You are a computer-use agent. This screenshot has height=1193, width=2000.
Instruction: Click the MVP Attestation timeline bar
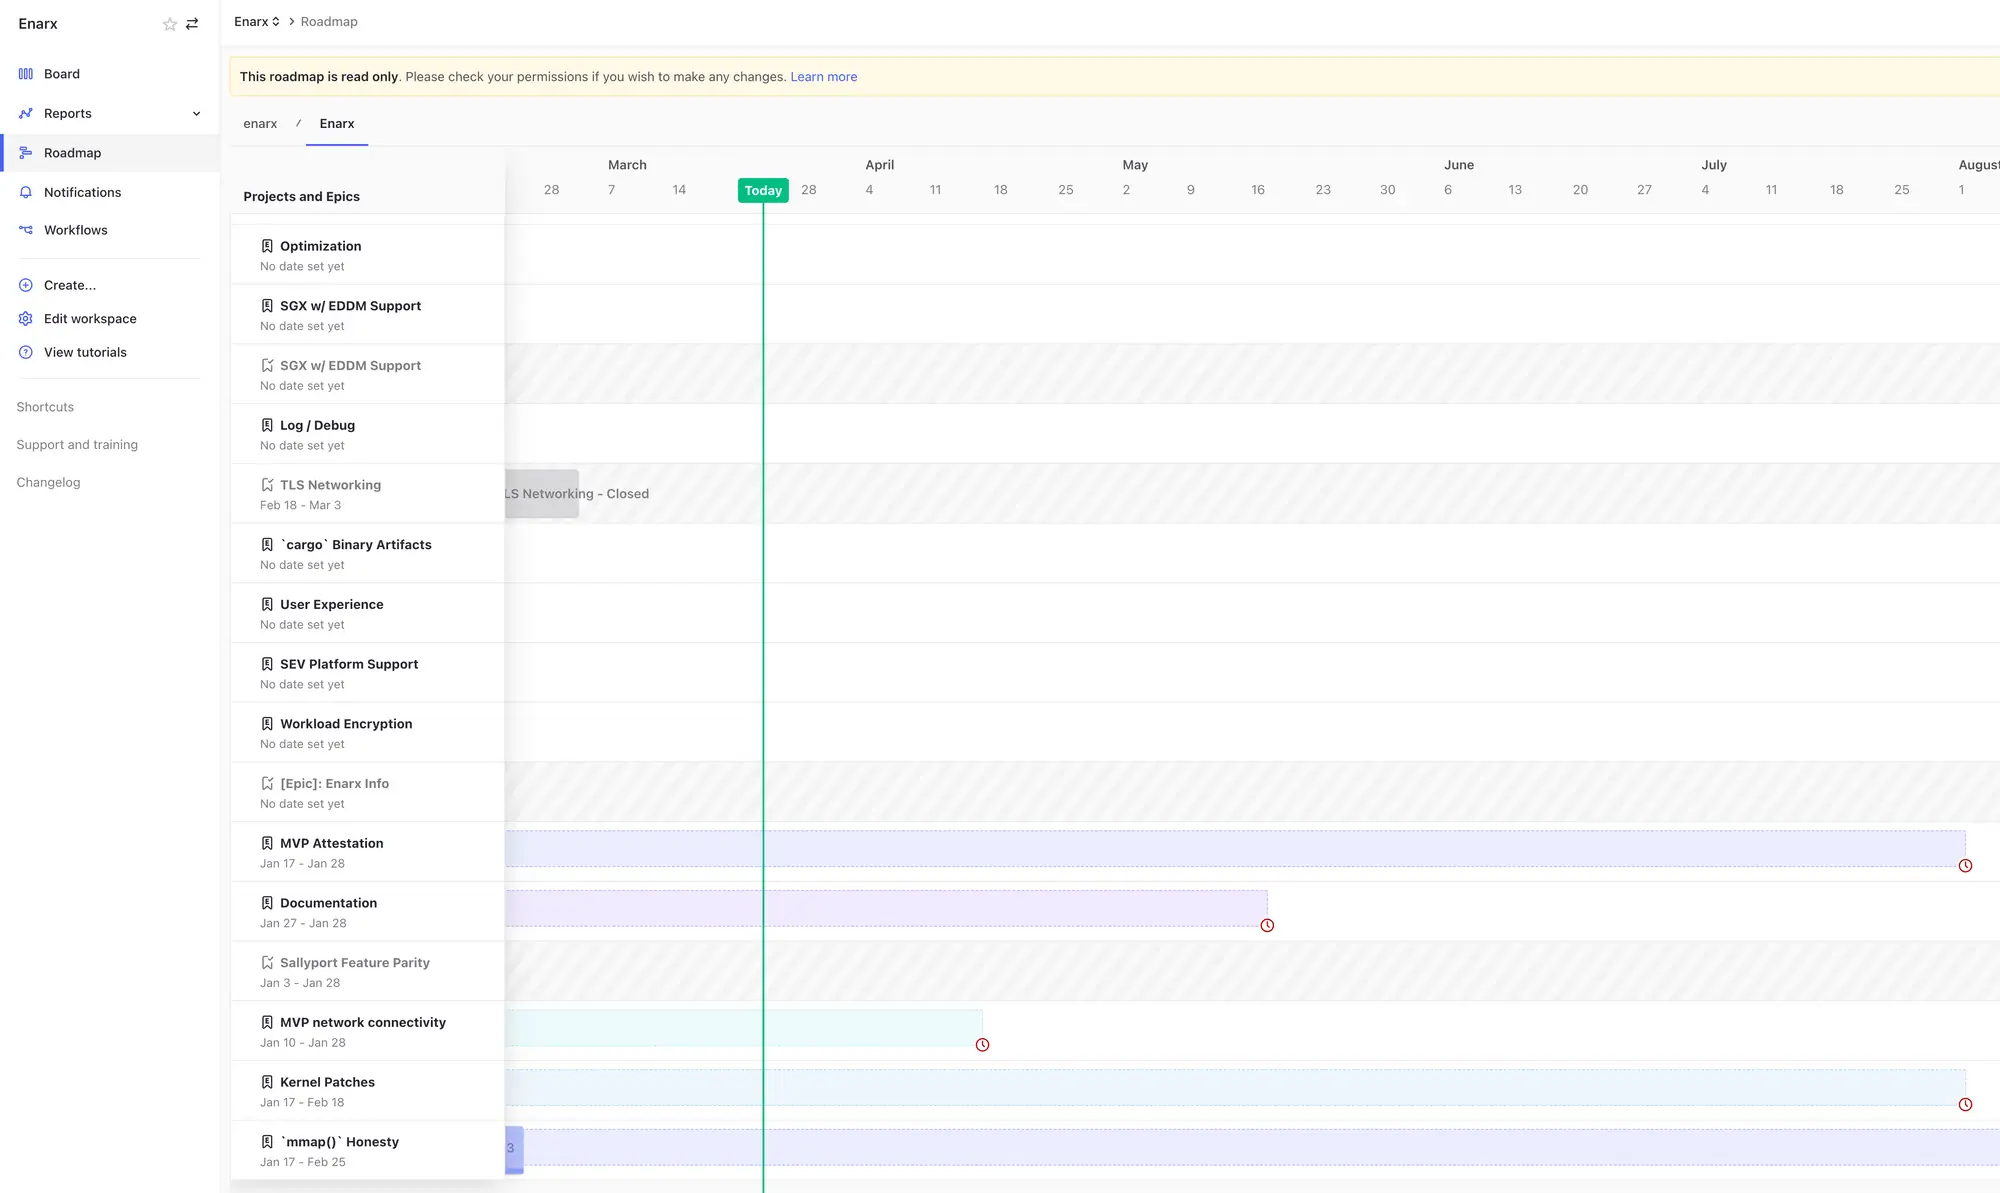(x=1235, y=848)
